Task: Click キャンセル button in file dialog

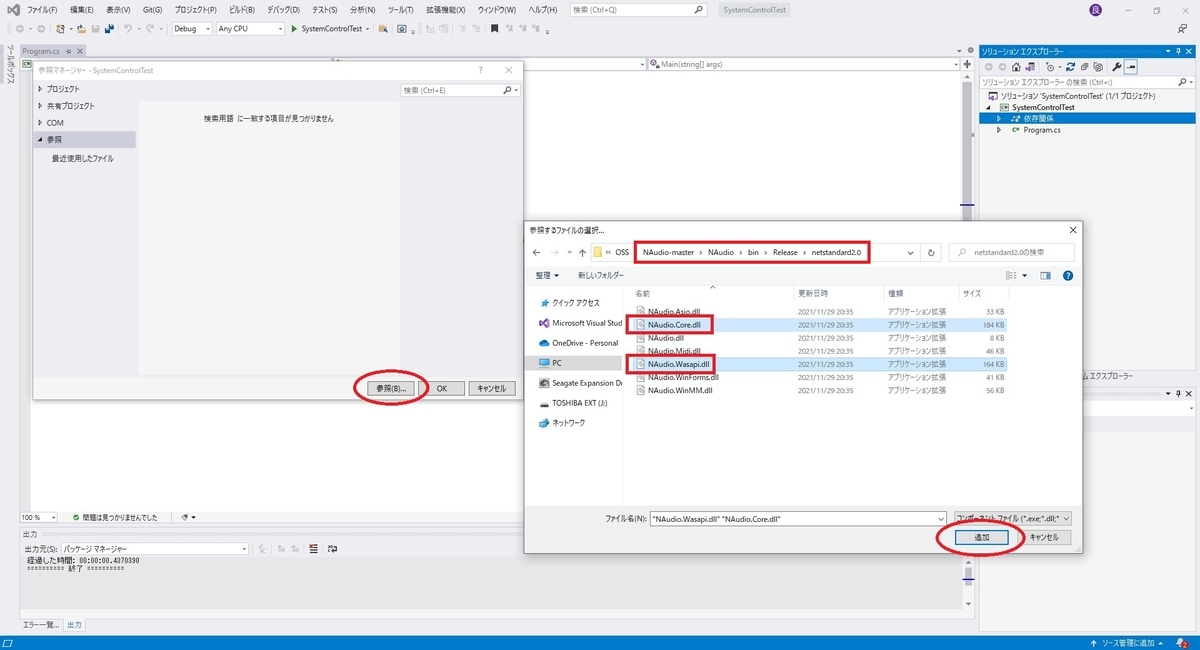Action: pyautogui.click(x=1043, y=537)
